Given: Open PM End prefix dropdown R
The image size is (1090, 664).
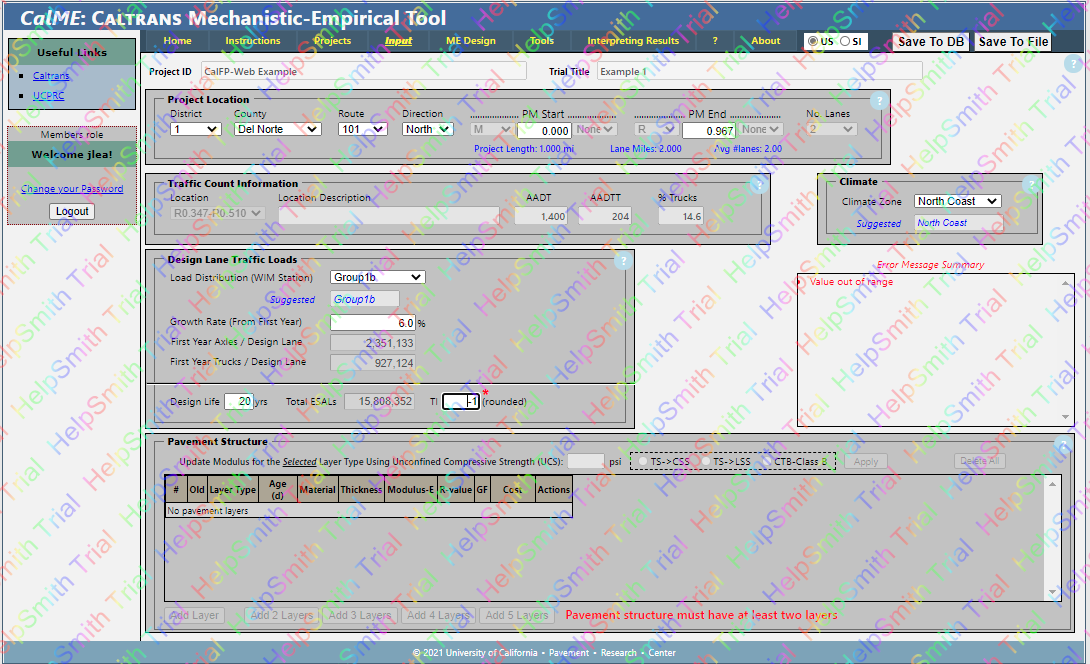Looking at the screenshot, I should (655, 129).
